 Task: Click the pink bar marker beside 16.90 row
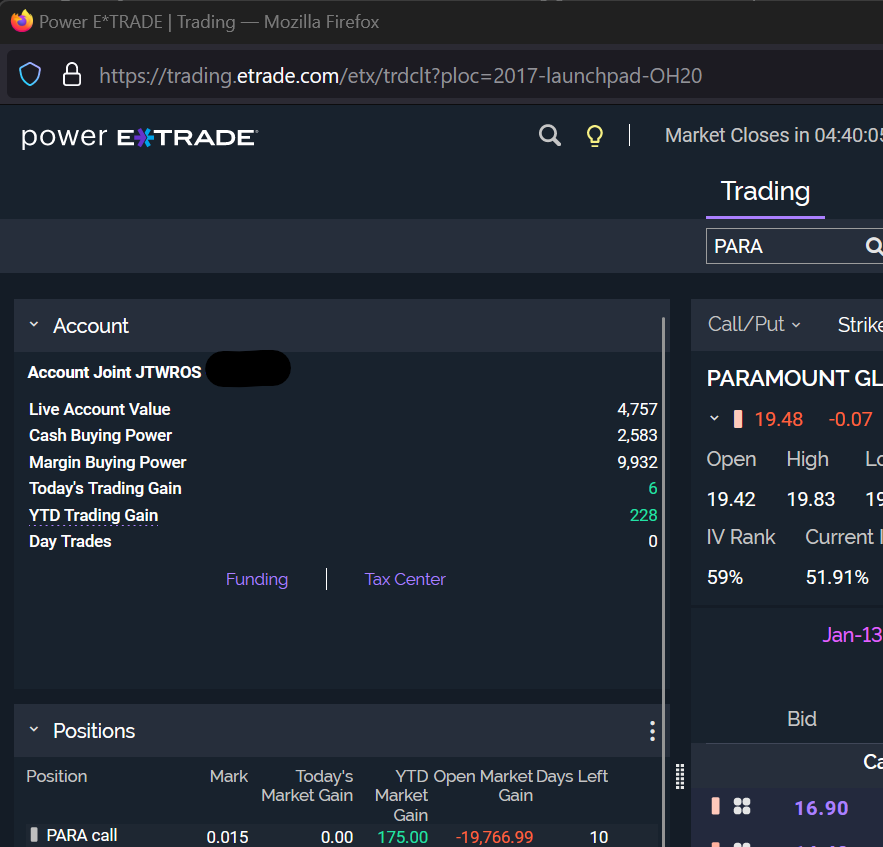(715, 806)
